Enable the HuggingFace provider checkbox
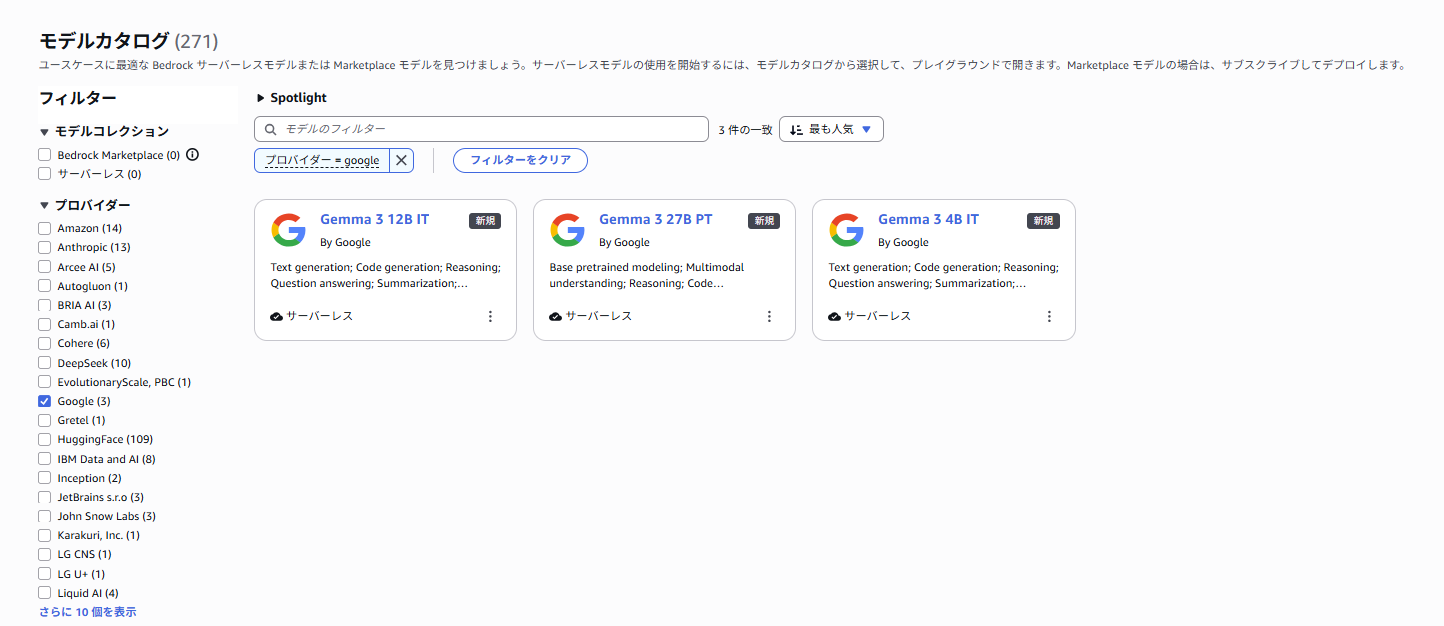Screen dimensions: 1444x626 tap(44, 438)
